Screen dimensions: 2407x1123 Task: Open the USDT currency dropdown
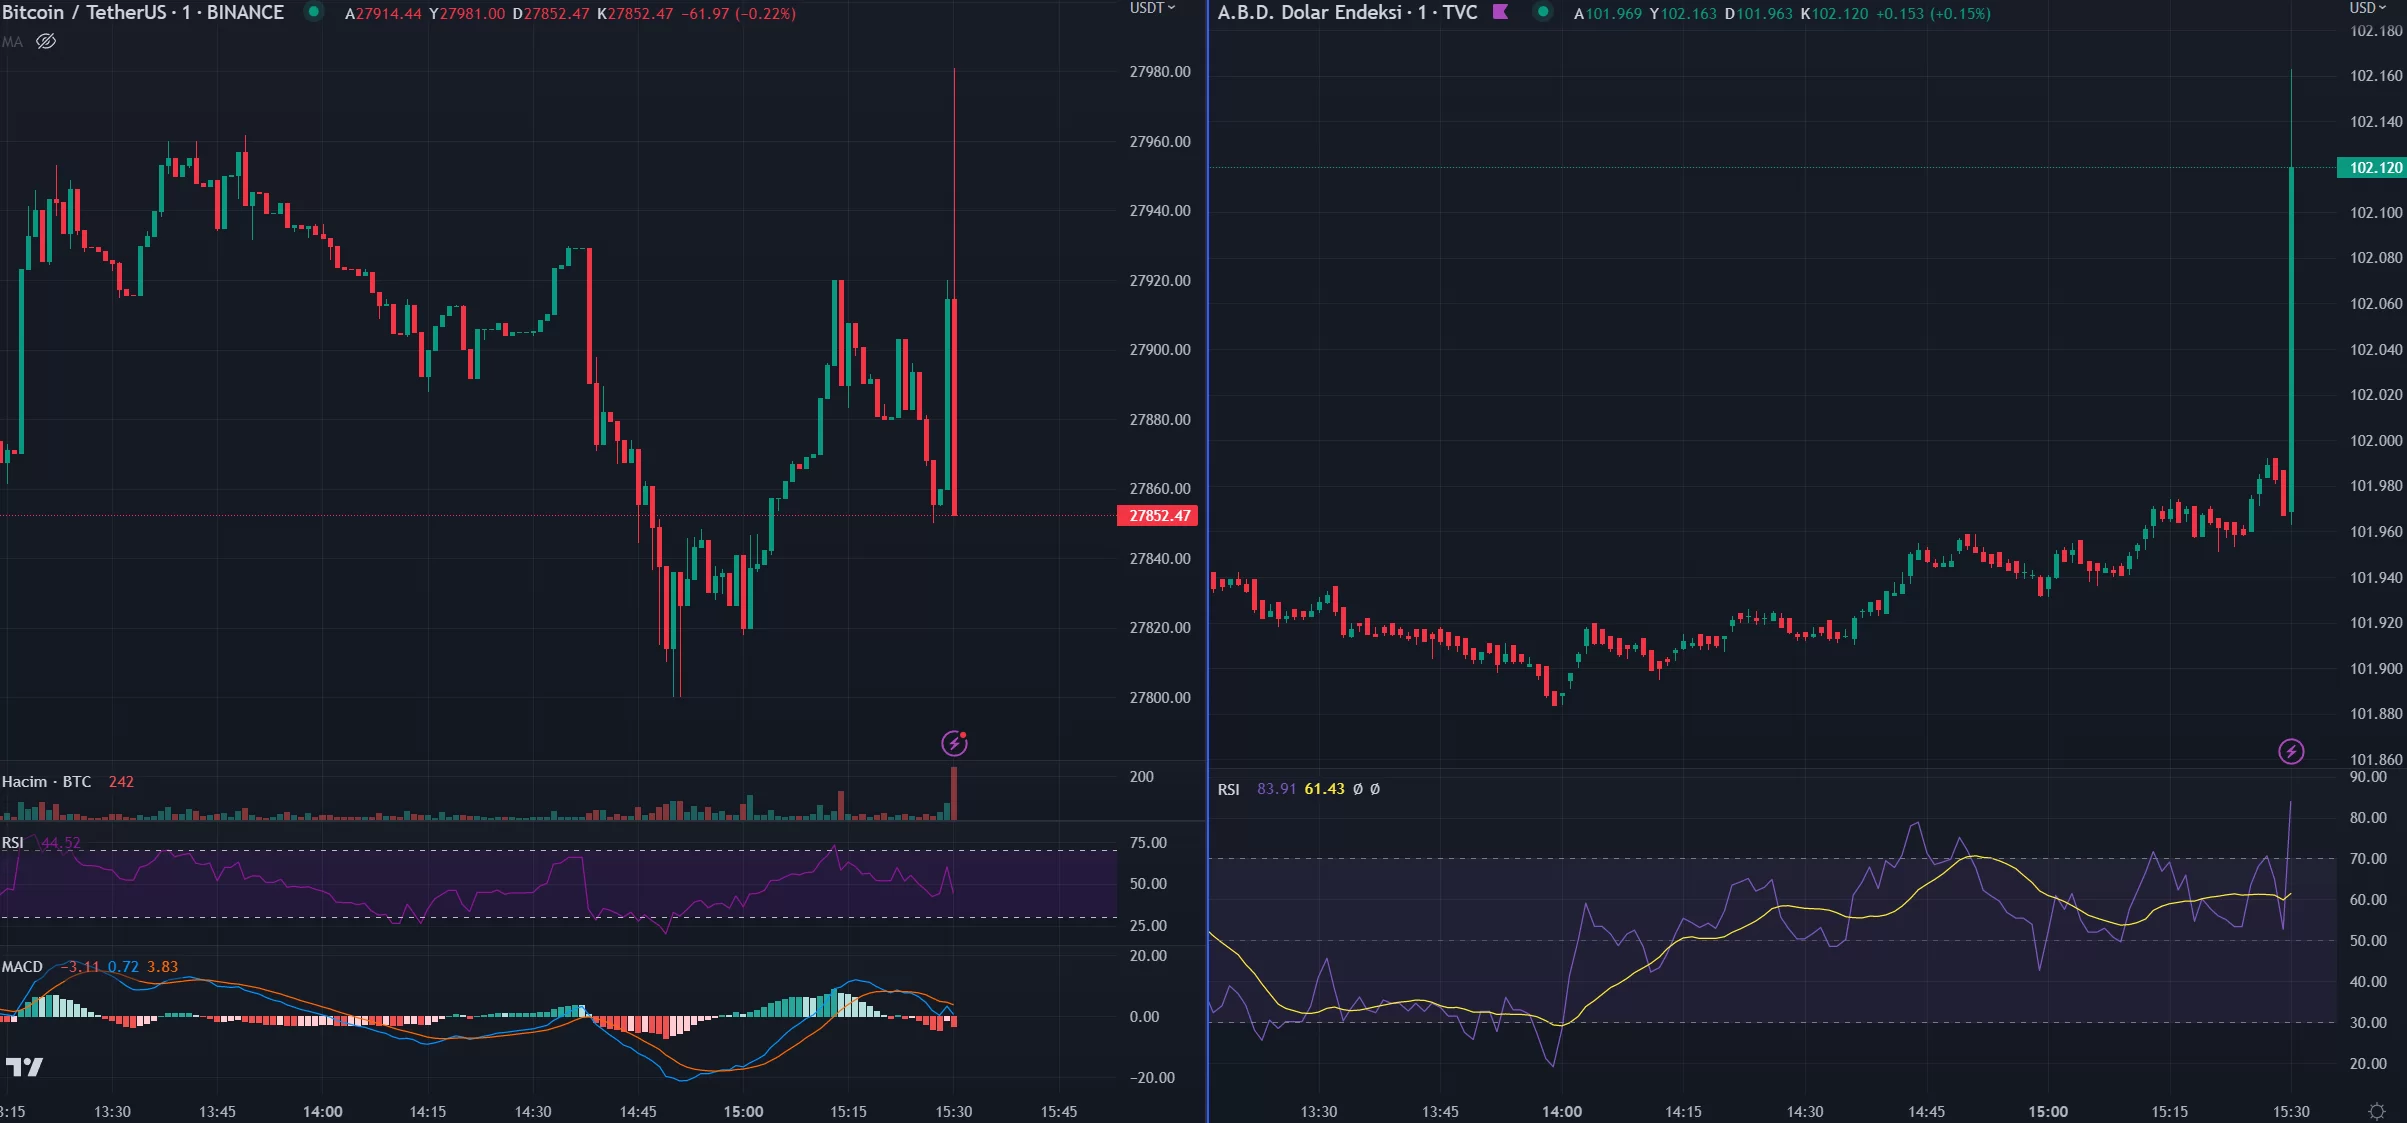pos(1152,8)
